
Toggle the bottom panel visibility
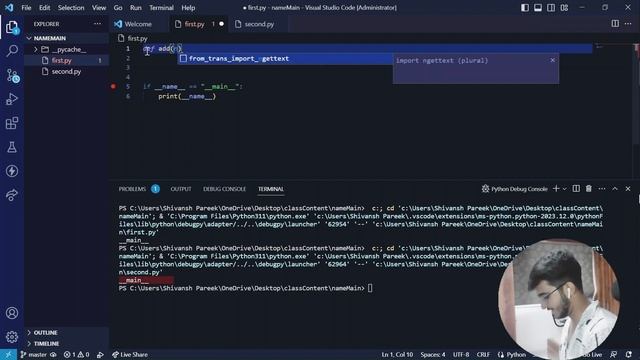point(538,8)
